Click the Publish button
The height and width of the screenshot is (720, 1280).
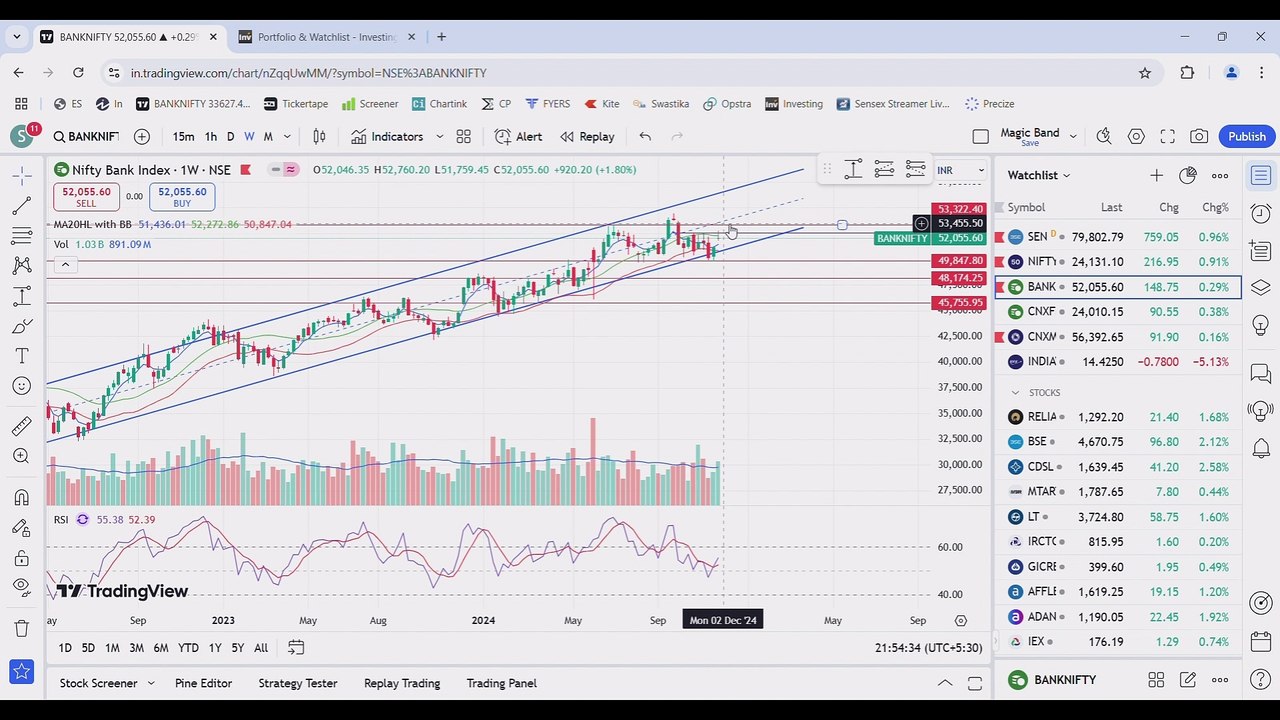(x=1247, y=136)
